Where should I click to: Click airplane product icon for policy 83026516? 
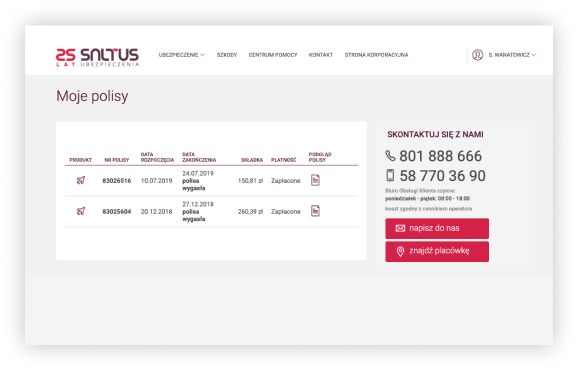81,180
